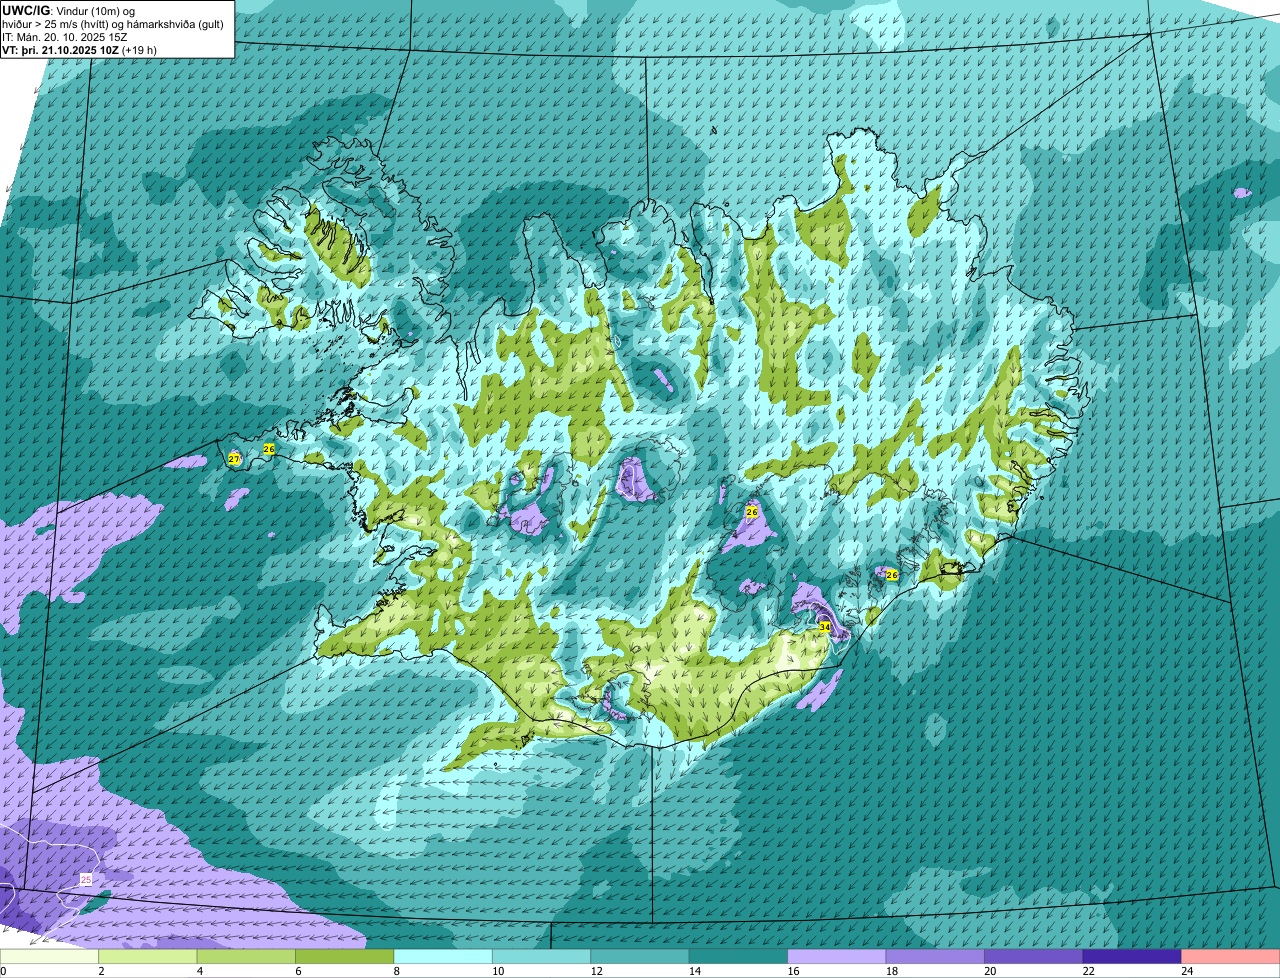Click the '4' label on the color scale

pos(198,971)
